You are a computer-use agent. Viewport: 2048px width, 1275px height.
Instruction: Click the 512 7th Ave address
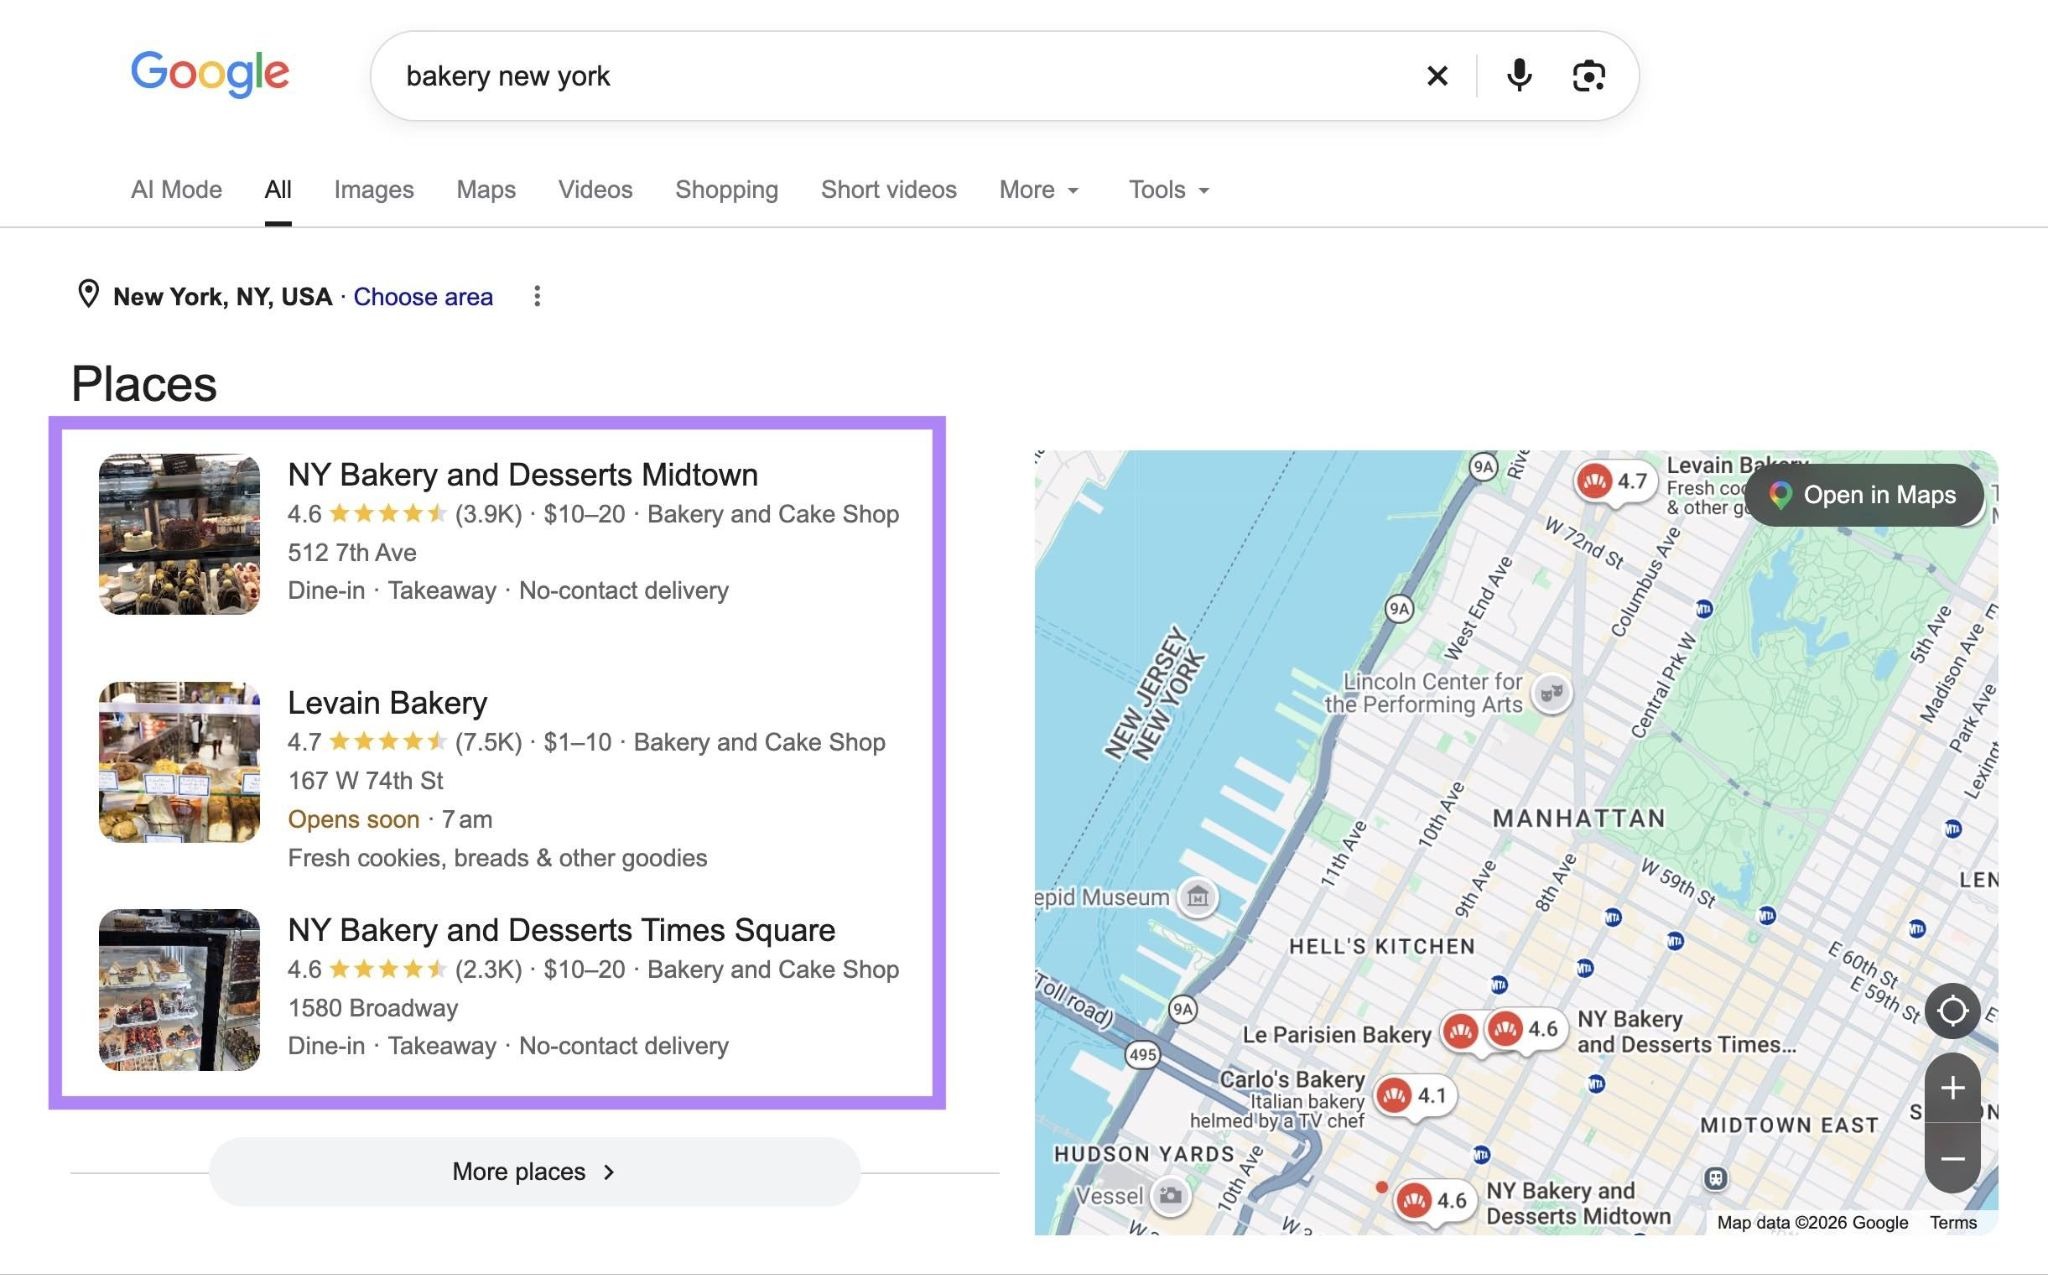click(x=352, y=552)
